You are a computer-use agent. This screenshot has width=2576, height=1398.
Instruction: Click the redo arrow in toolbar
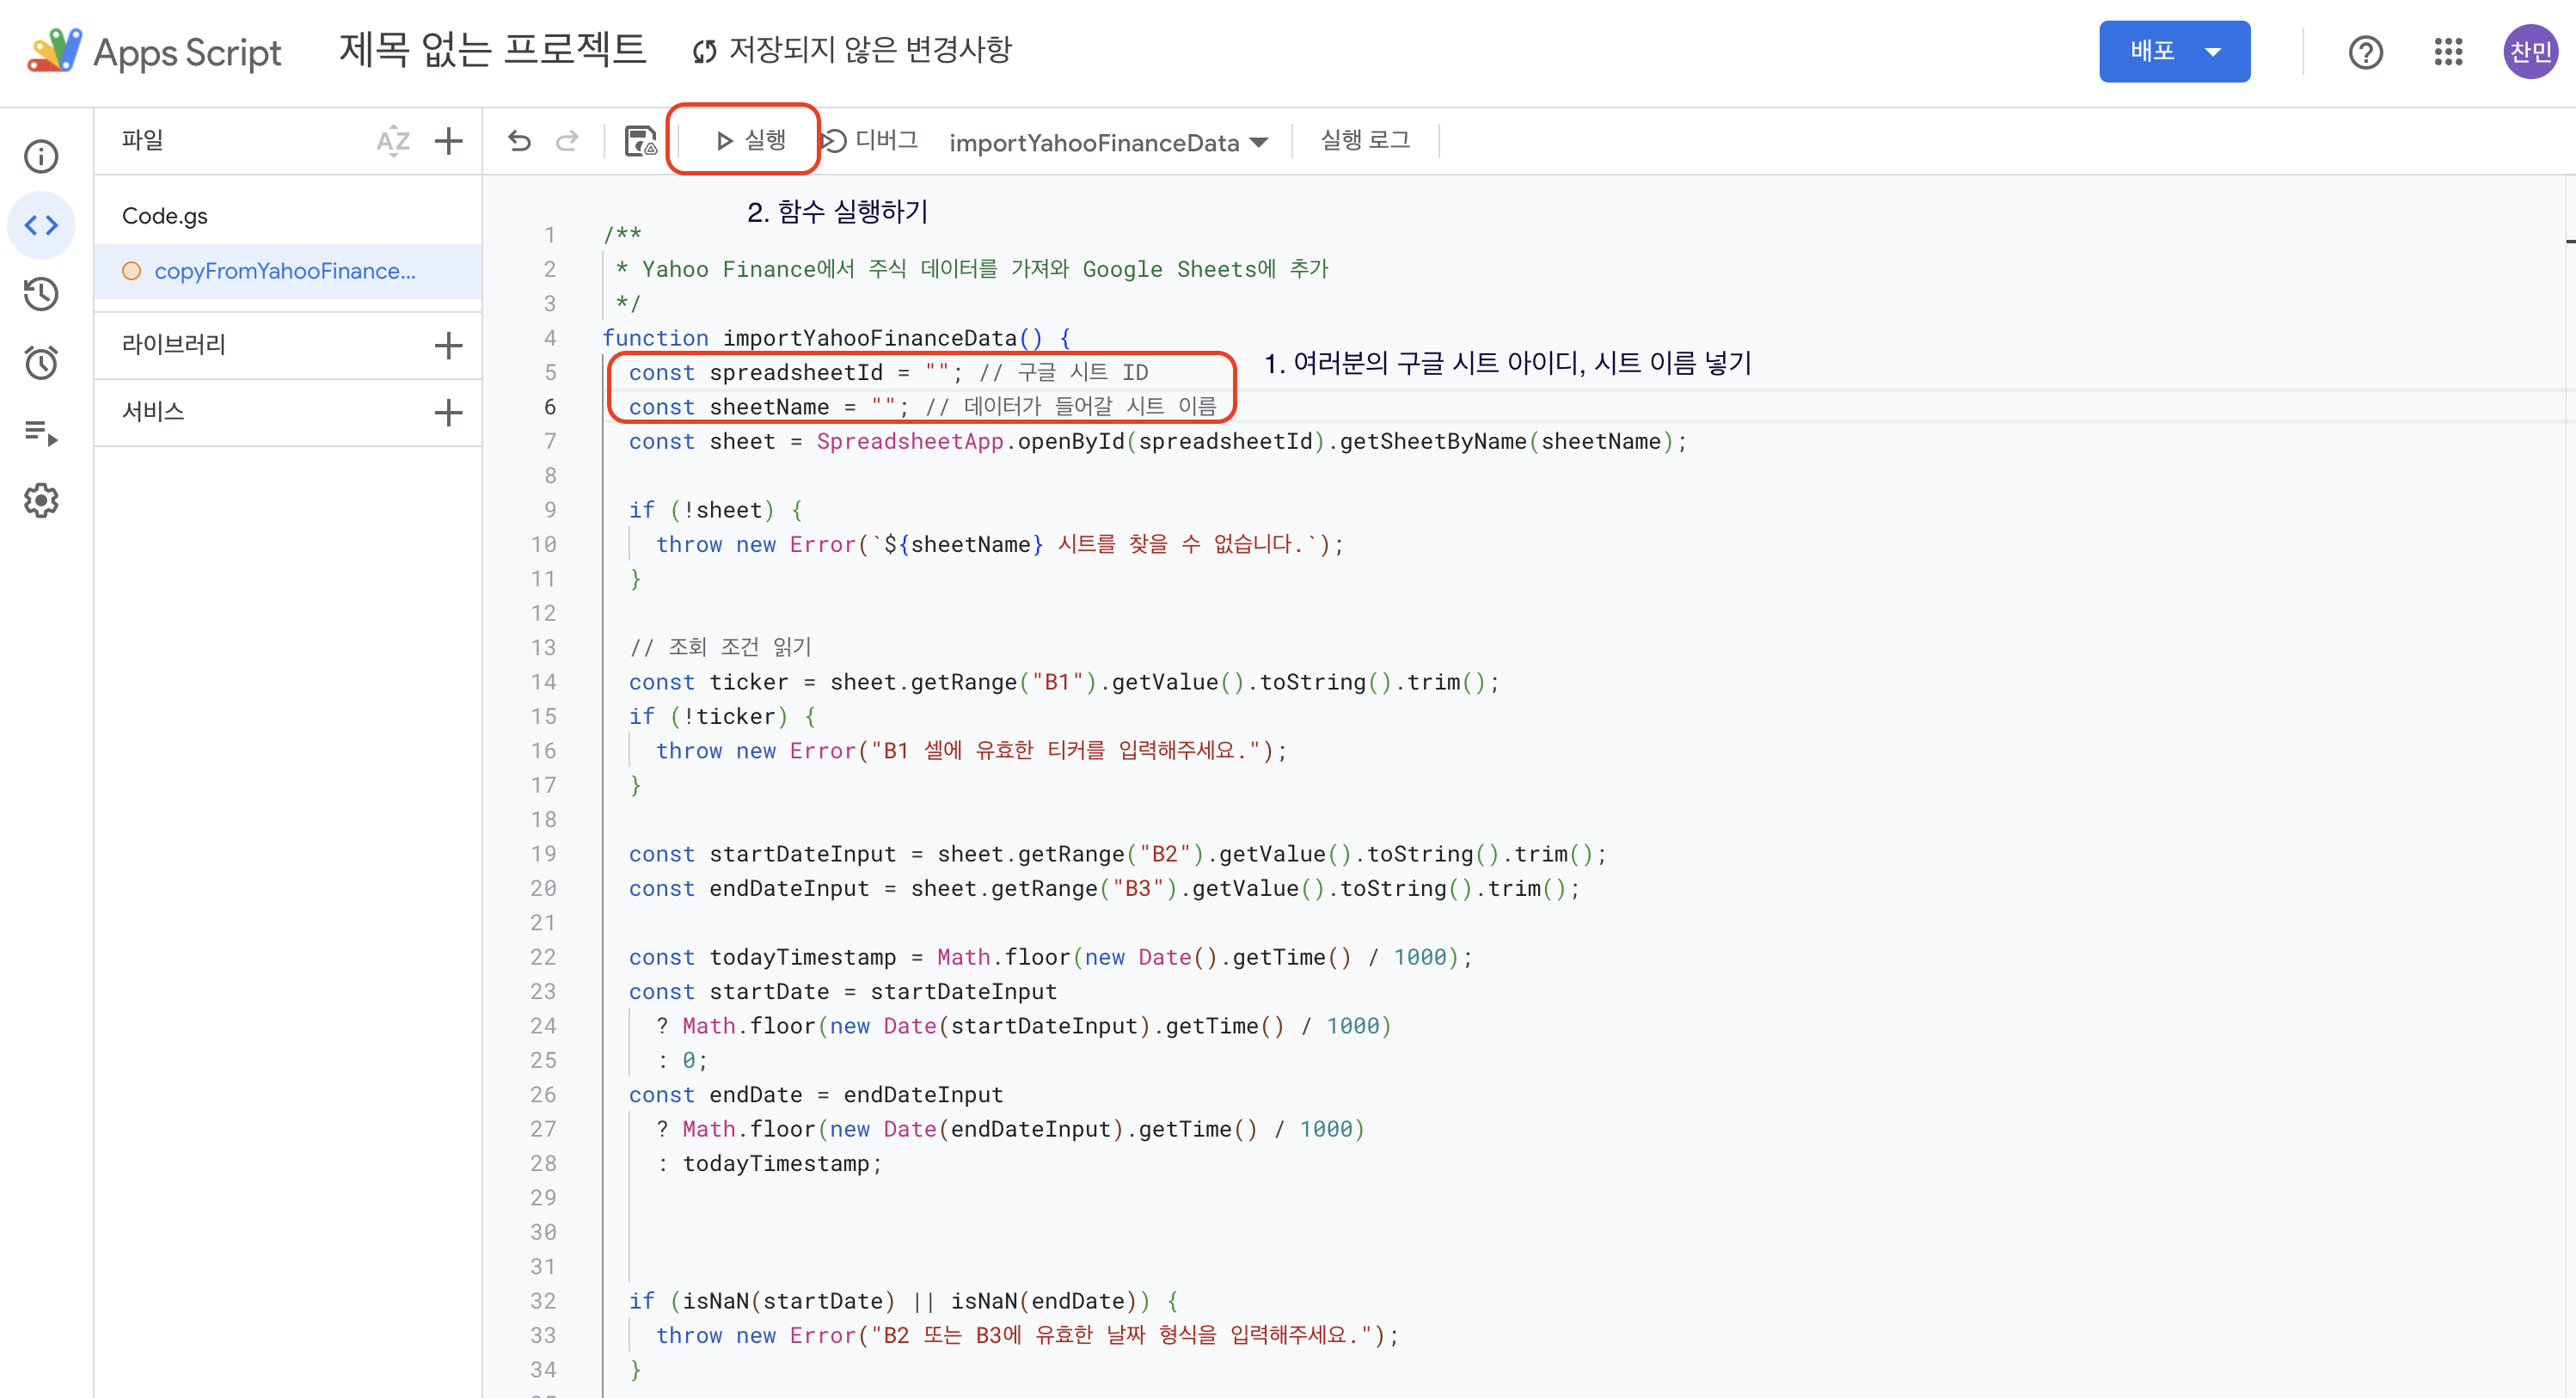(x=567, y=141)
